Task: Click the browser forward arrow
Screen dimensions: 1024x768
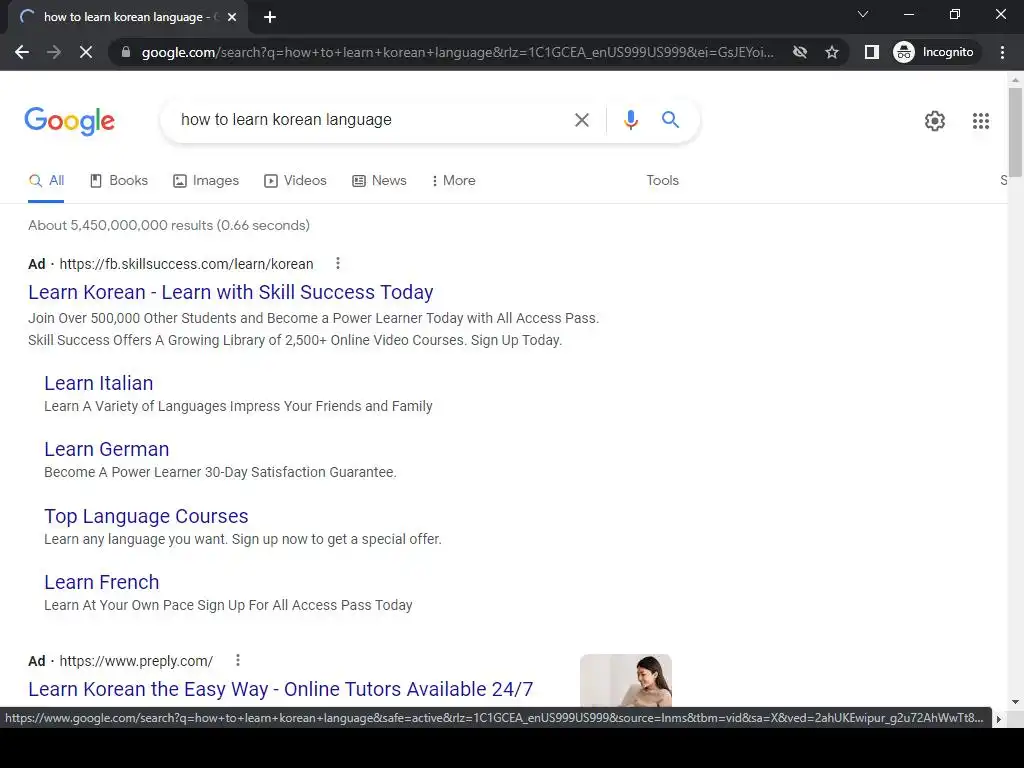Action: click(x=54, y=52)
